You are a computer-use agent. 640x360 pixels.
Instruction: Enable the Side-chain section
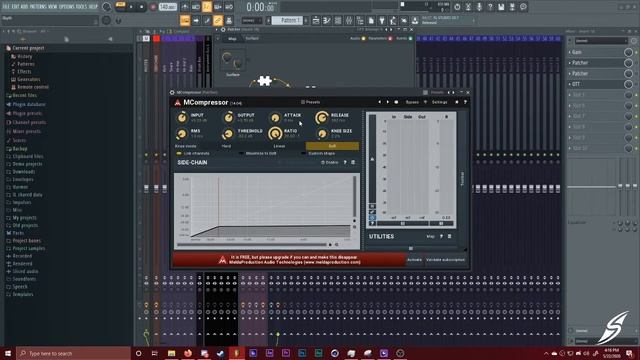[329, 162]
